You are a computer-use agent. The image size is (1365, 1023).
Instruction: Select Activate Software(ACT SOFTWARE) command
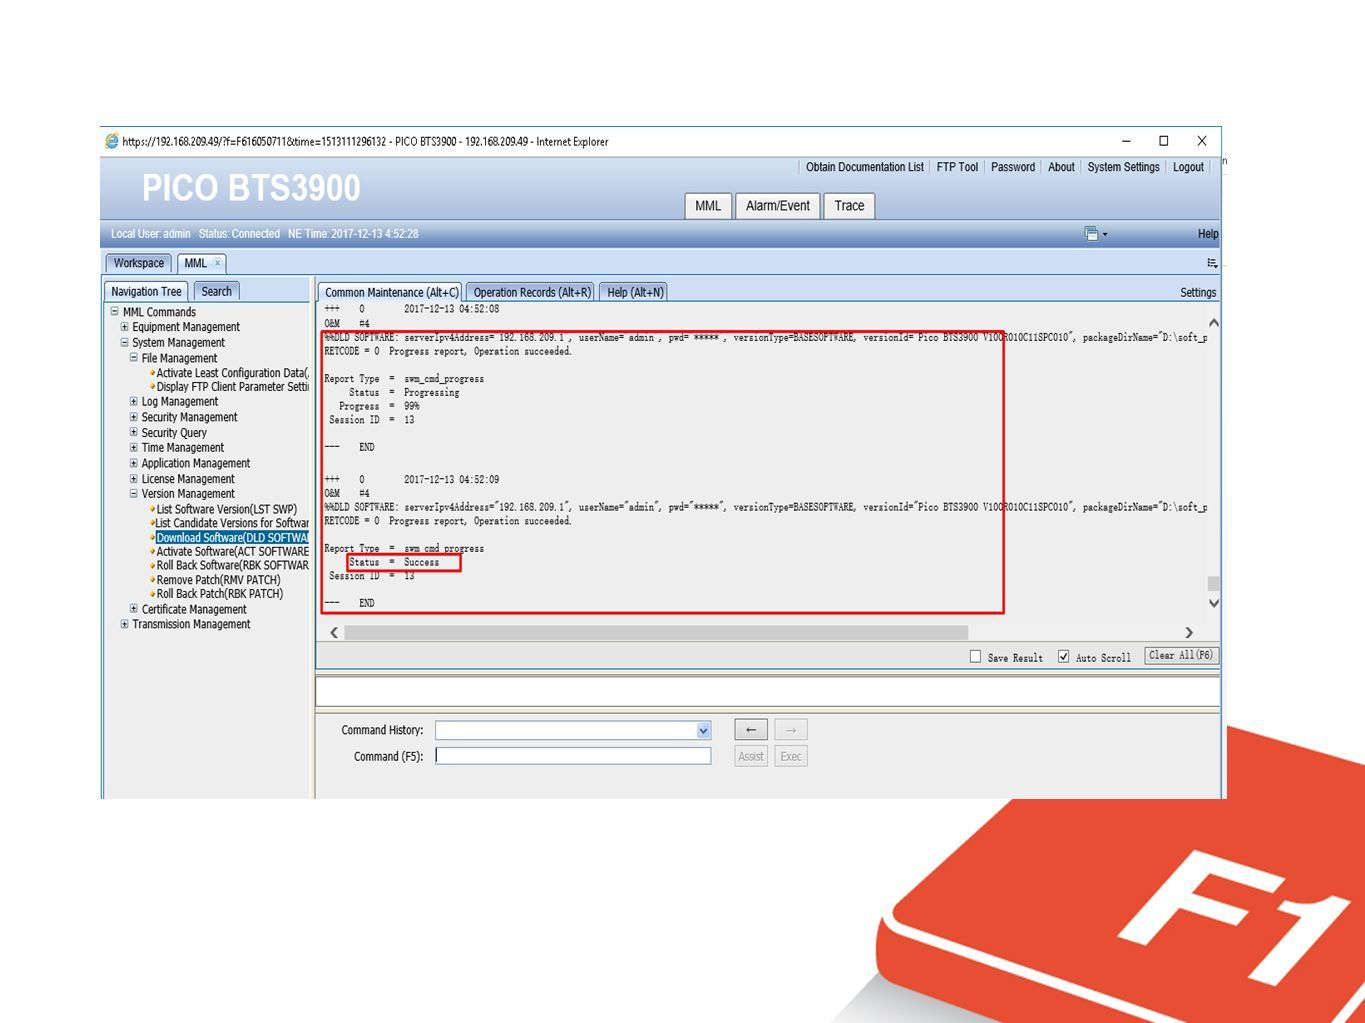tap(232, 551)
